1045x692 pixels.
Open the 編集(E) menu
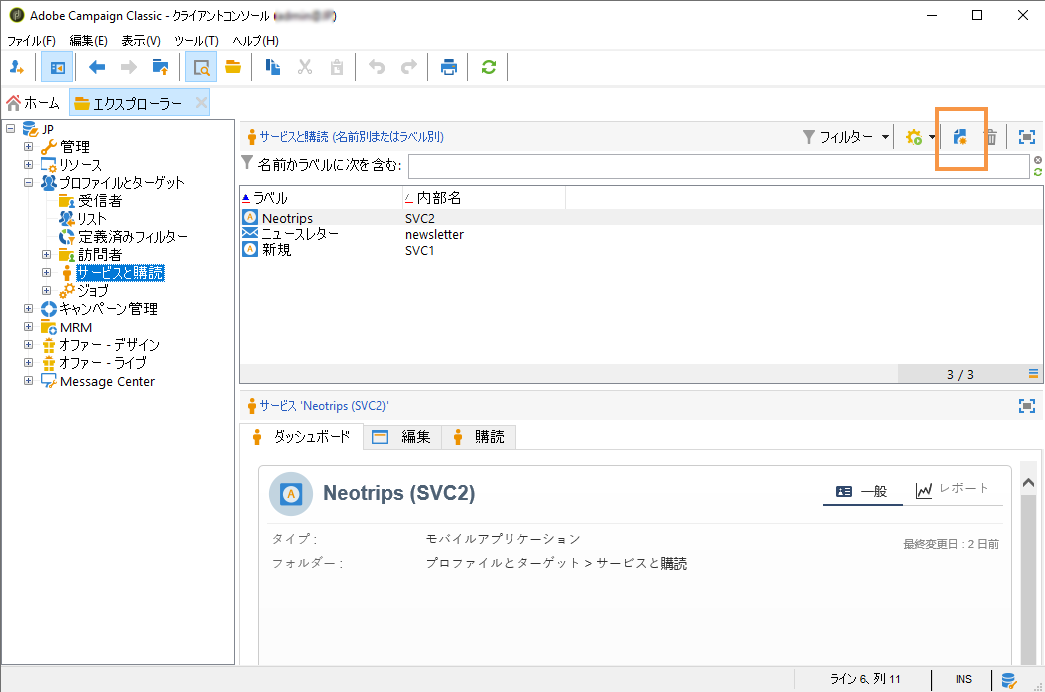coord(88,41)
